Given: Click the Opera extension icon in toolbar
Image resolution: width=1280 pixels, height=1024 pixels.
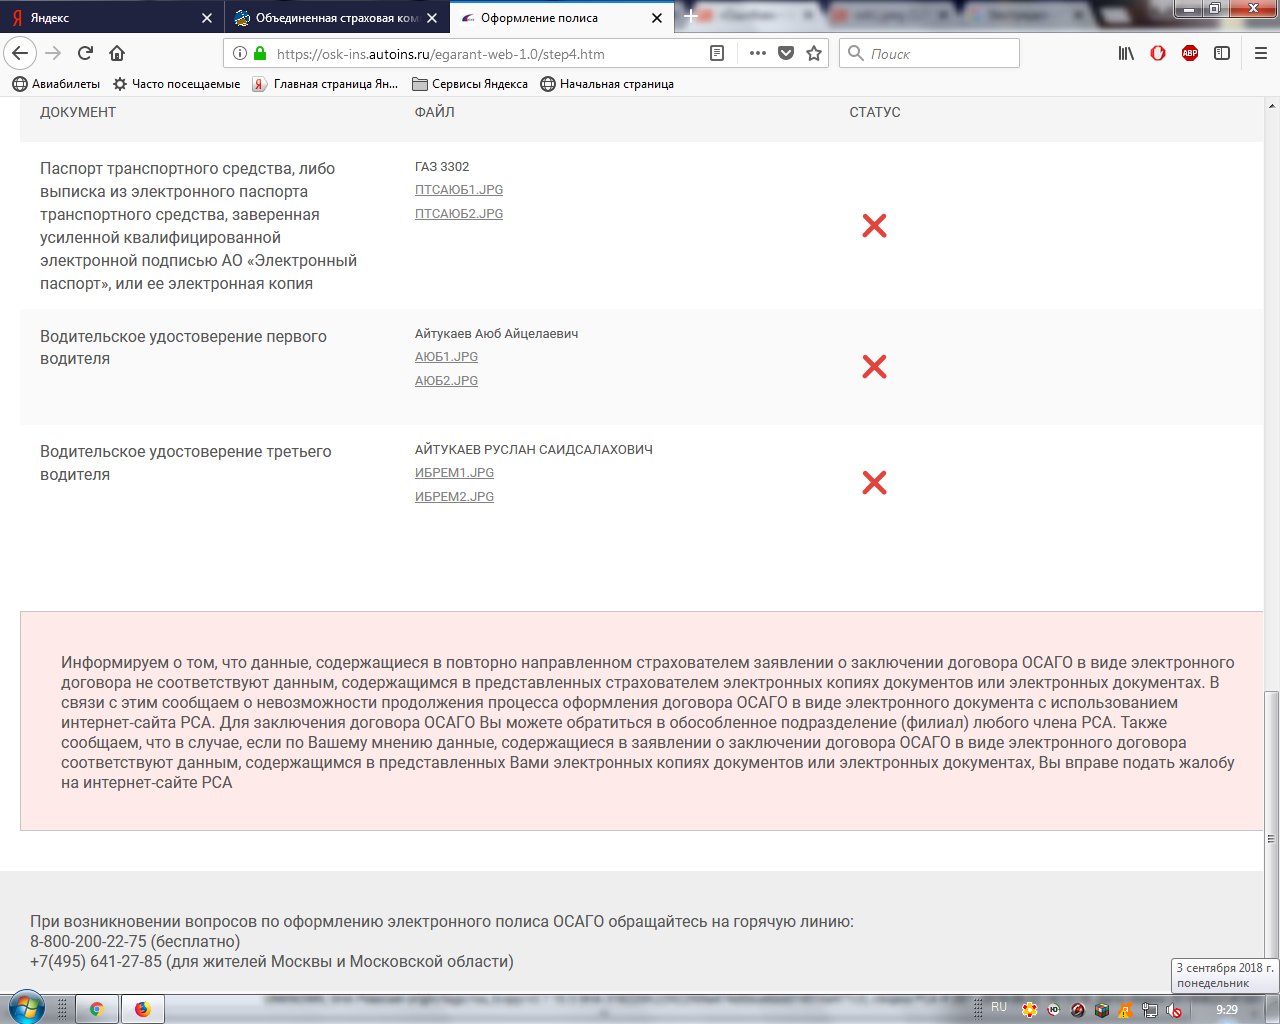Looking at the screenshot, I should click(x=1158, y=53).
